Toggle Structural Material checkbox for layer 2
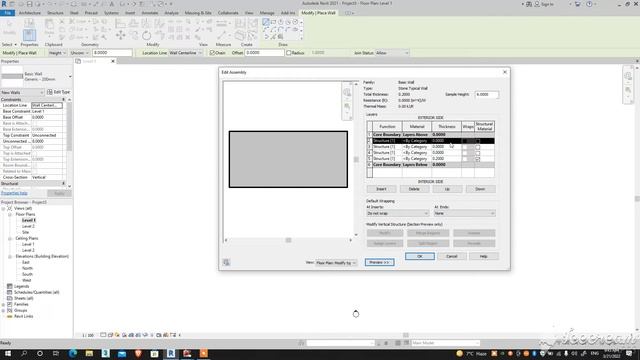The image size is (640, 360). (478, 141)
